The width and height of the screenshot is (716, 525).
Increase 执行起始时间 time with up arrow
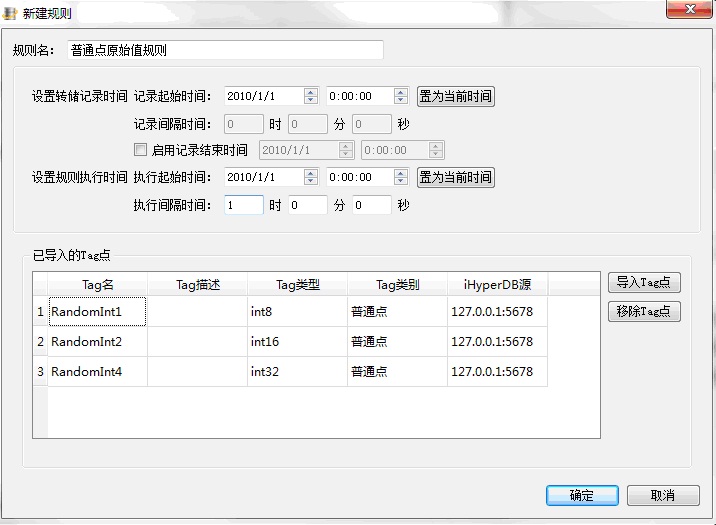[x=400, y=173]
